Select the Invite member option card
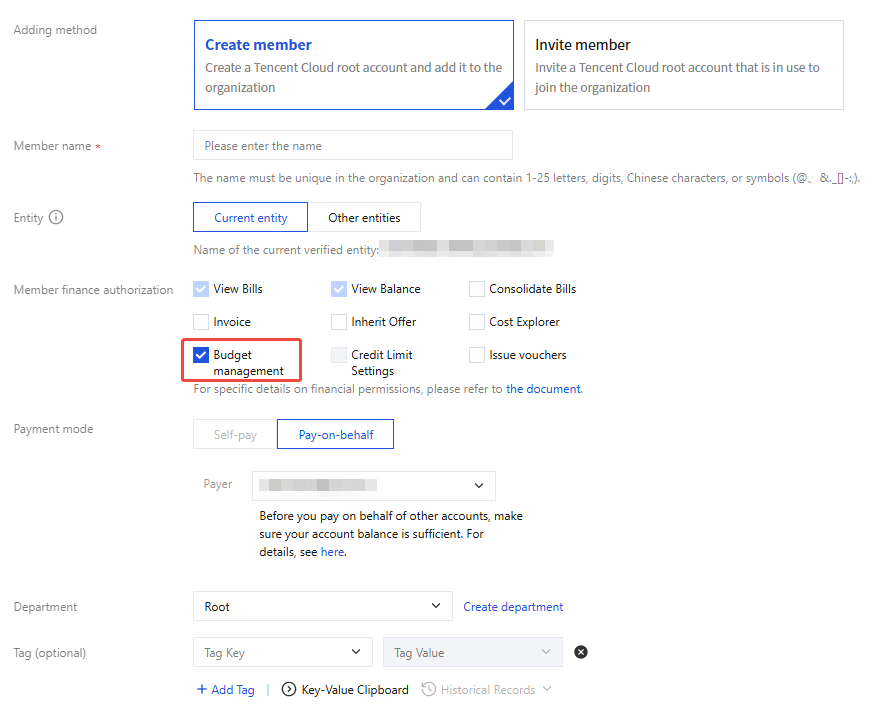The width and height of the screenshot is (874, 718). (x=683, y=65)
